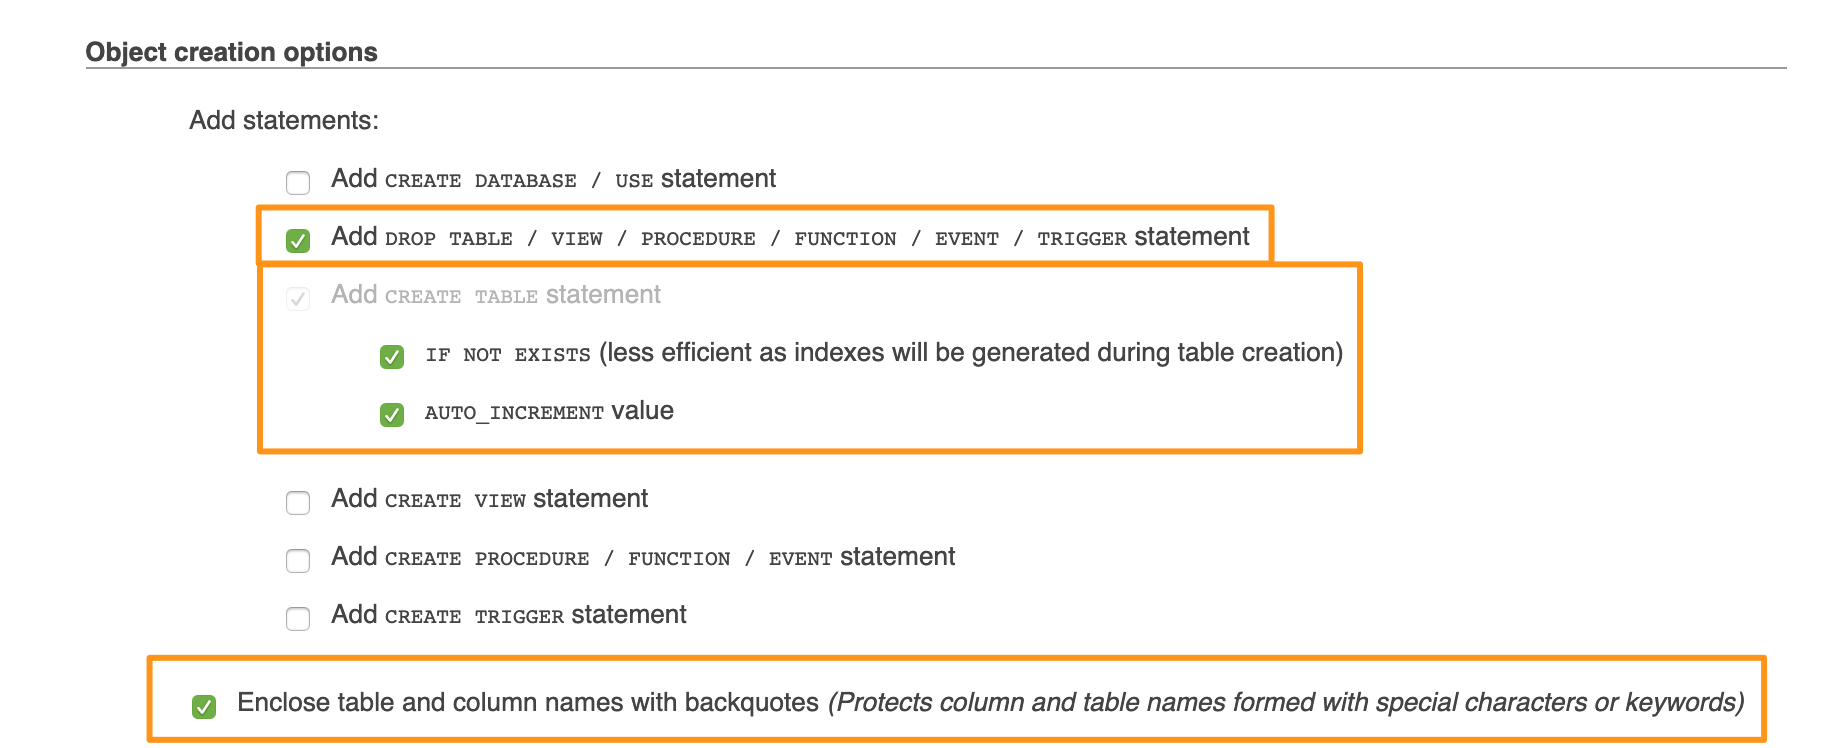This screenshot has width=1828, height=748.
Task: Uncheck the enclose names with backquotes checkbox
Action: click(204, 706)
